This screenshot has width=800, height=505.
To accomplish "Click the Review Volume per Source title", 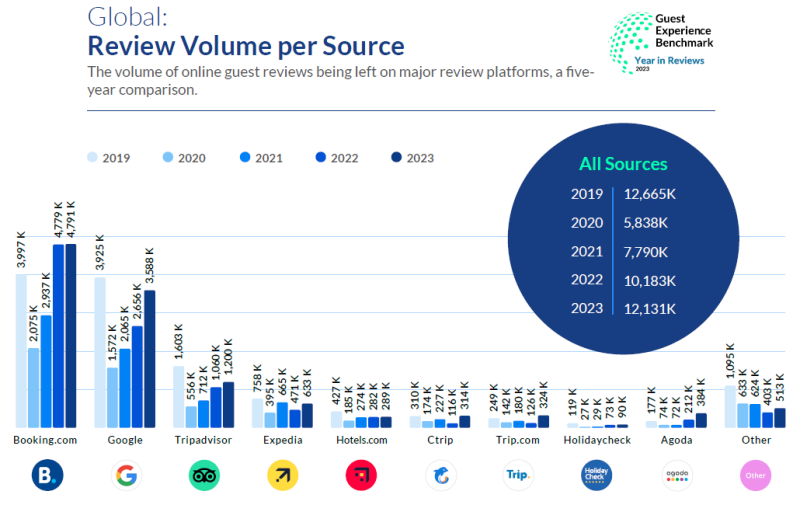I will (x=246, y=46).
